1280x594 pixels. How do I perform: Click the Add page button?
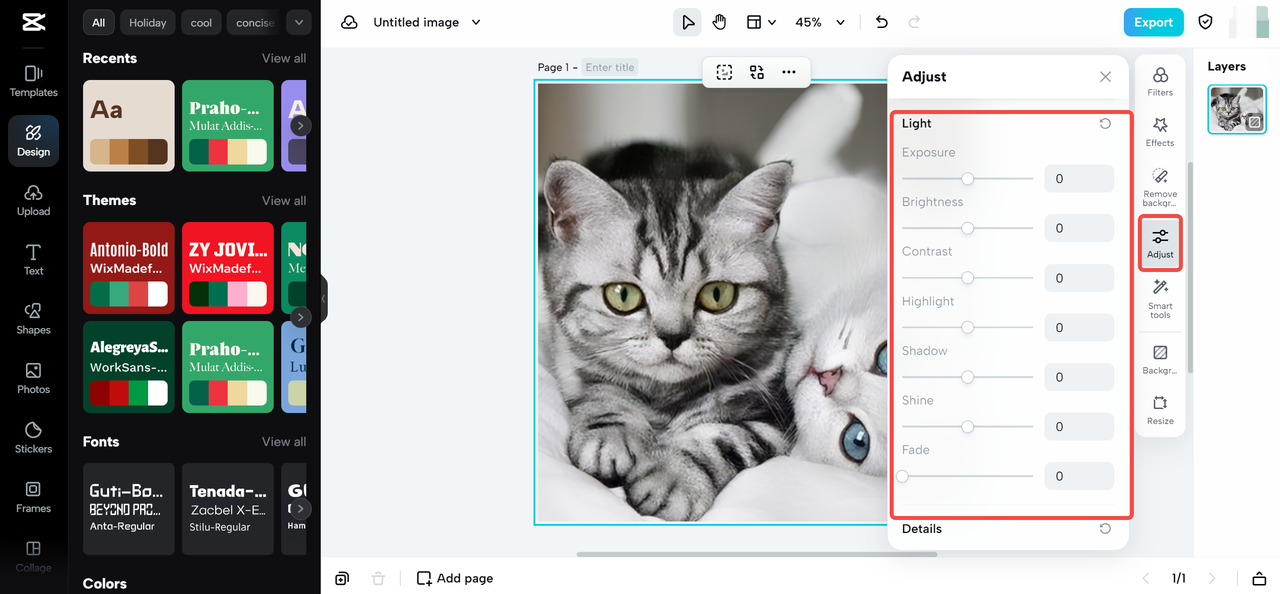point(455,578)
